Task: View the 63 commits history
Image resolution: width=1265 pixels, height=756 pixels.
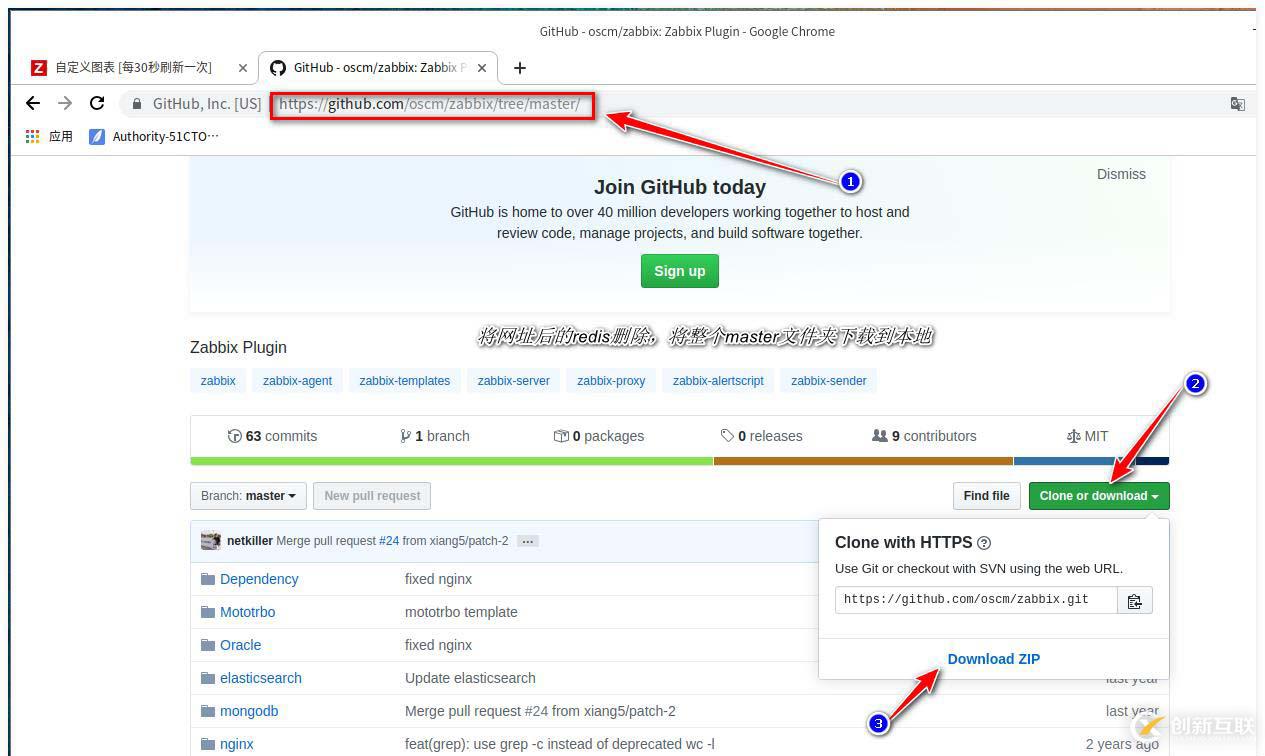Action: (272, 436)
